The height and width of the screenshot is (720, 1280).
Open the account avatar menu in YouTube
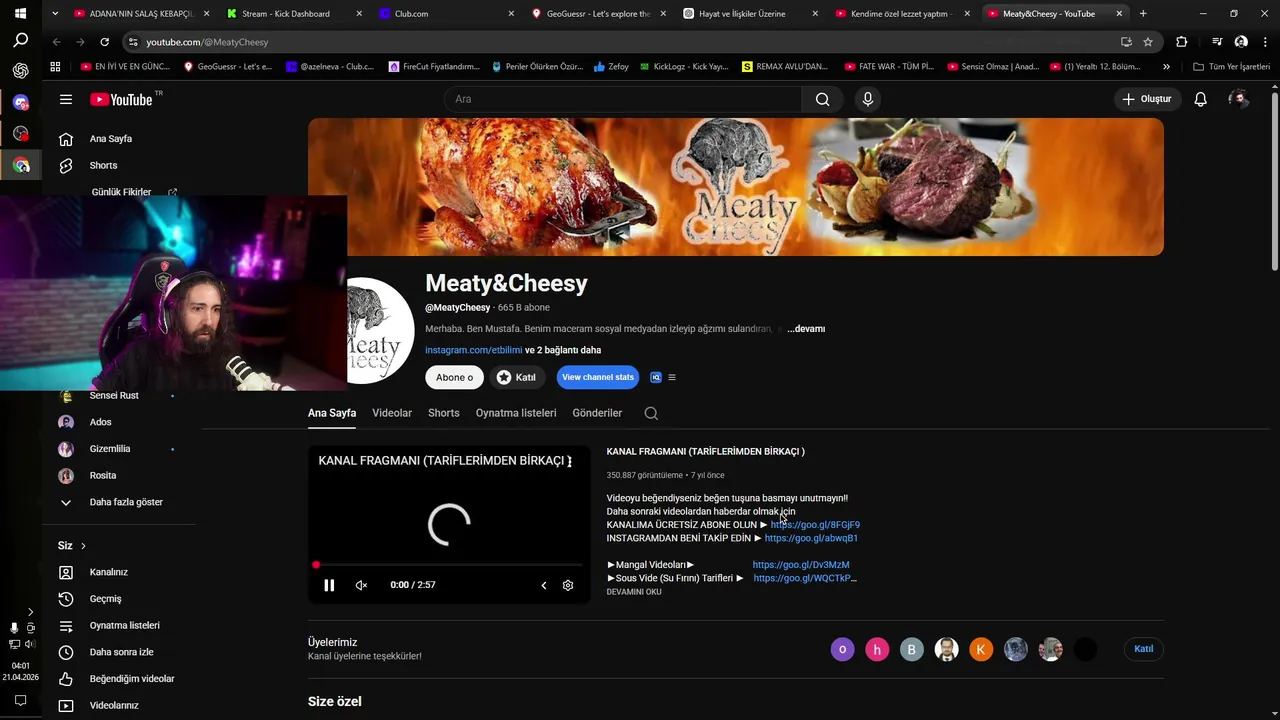[1239, 99]
